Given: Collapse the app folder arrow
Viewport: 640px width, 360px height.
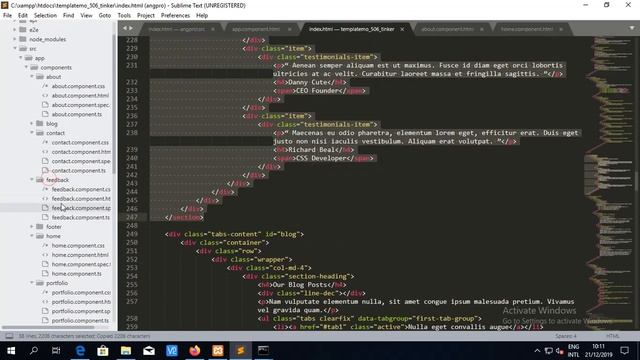Looking at the screenshot, I should coord(21,58).
